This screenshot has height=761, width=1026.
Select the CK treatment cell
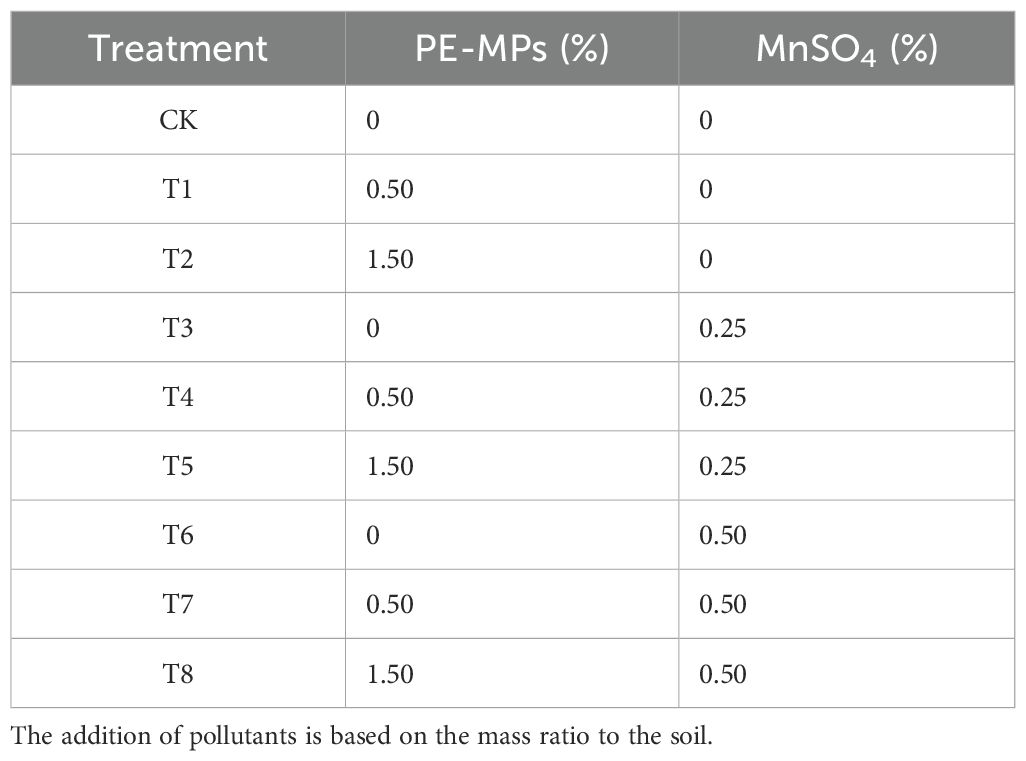point(178,120)
